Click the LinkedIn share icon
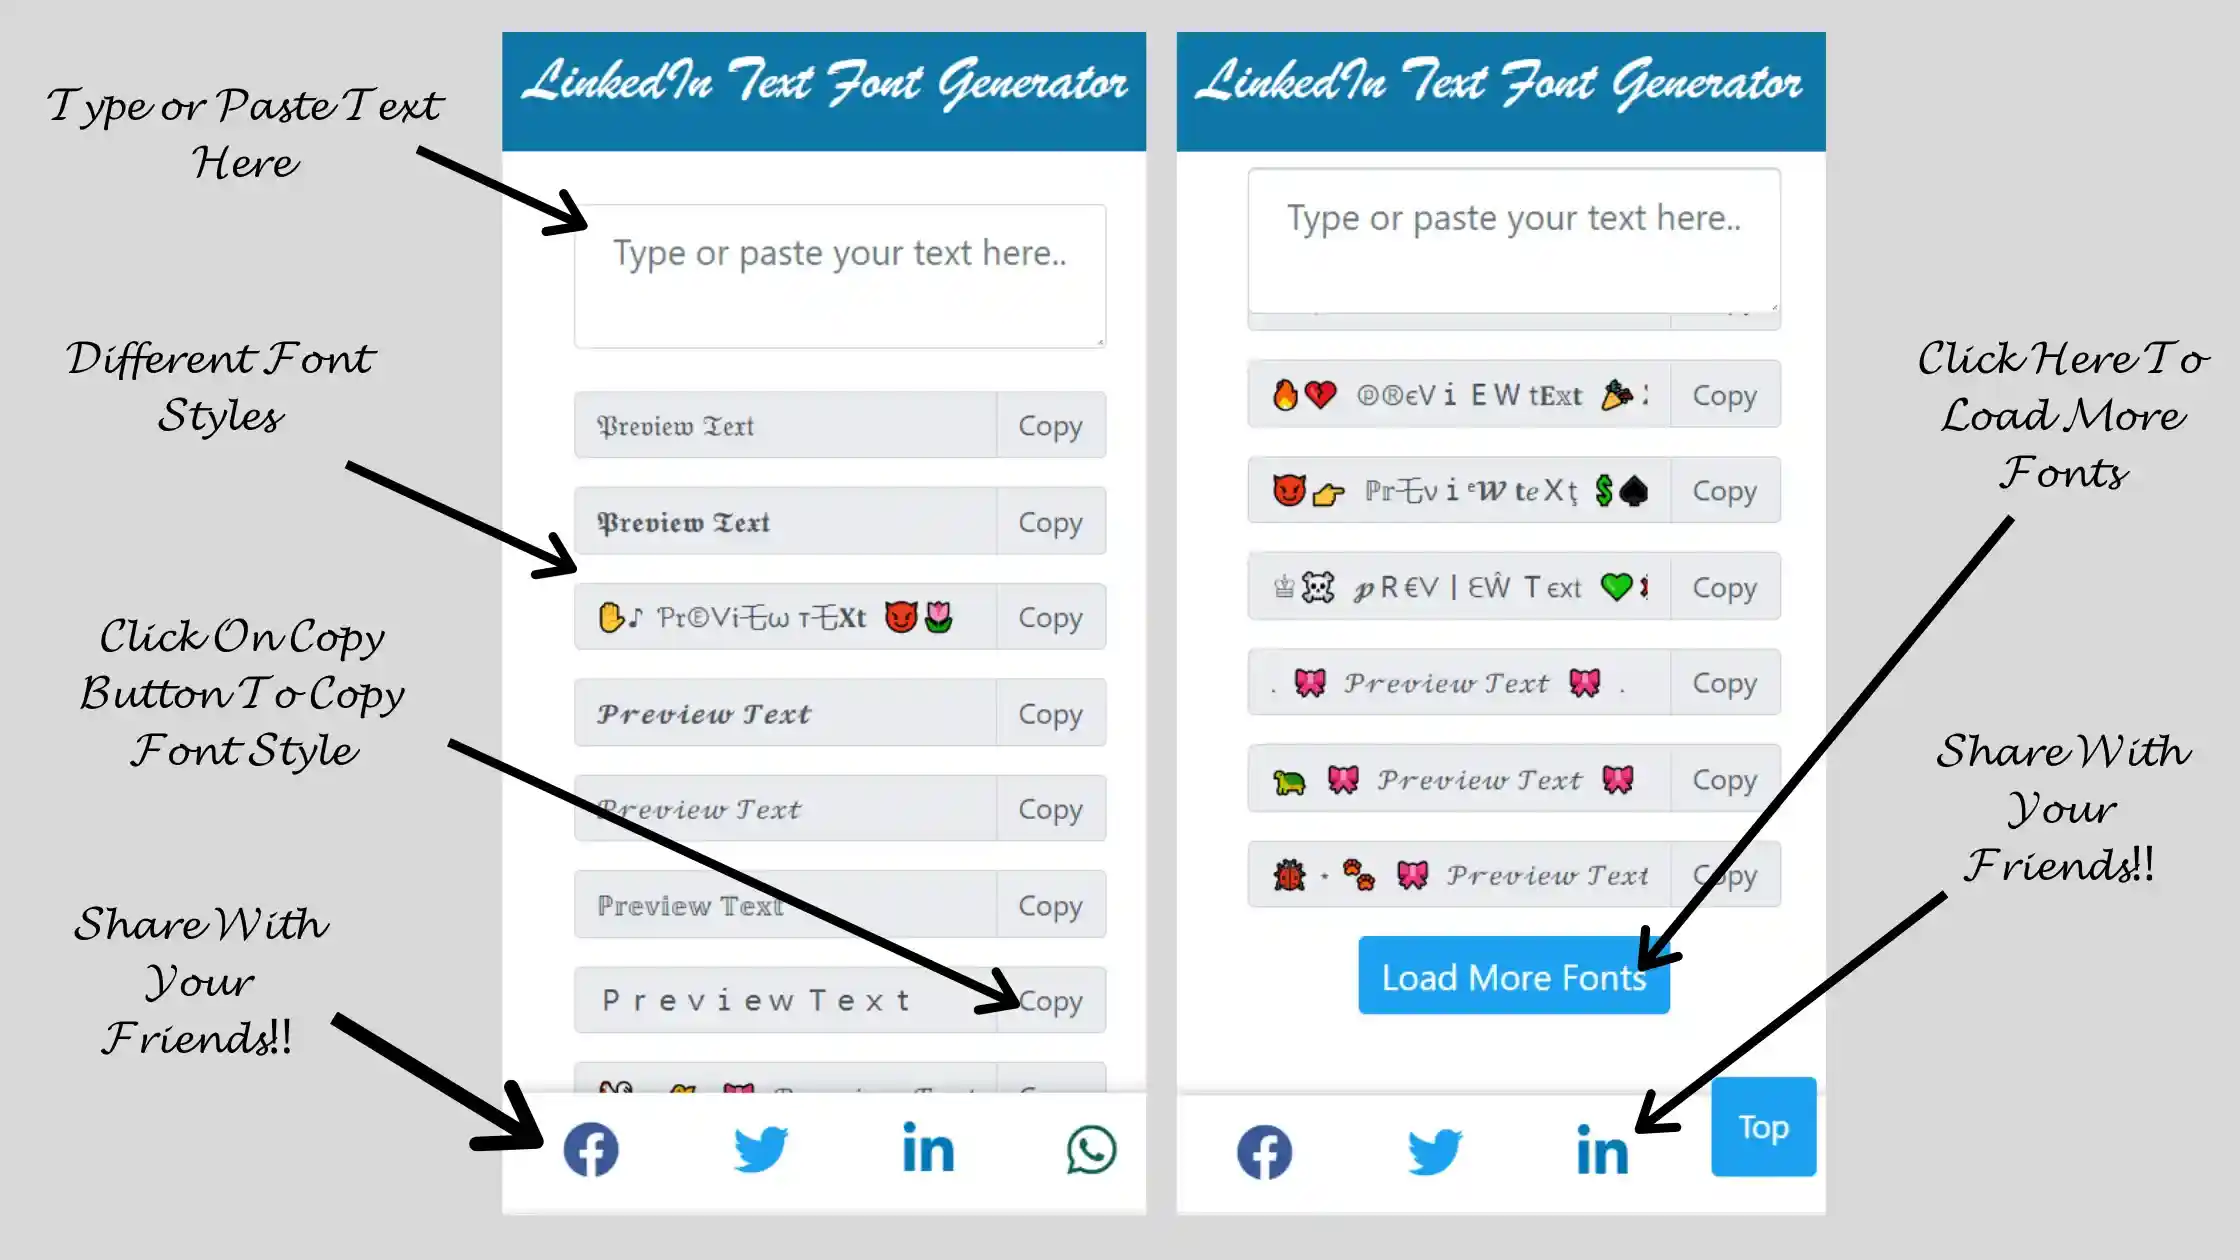2240x1260 pixels. (x=925, y=1149)
